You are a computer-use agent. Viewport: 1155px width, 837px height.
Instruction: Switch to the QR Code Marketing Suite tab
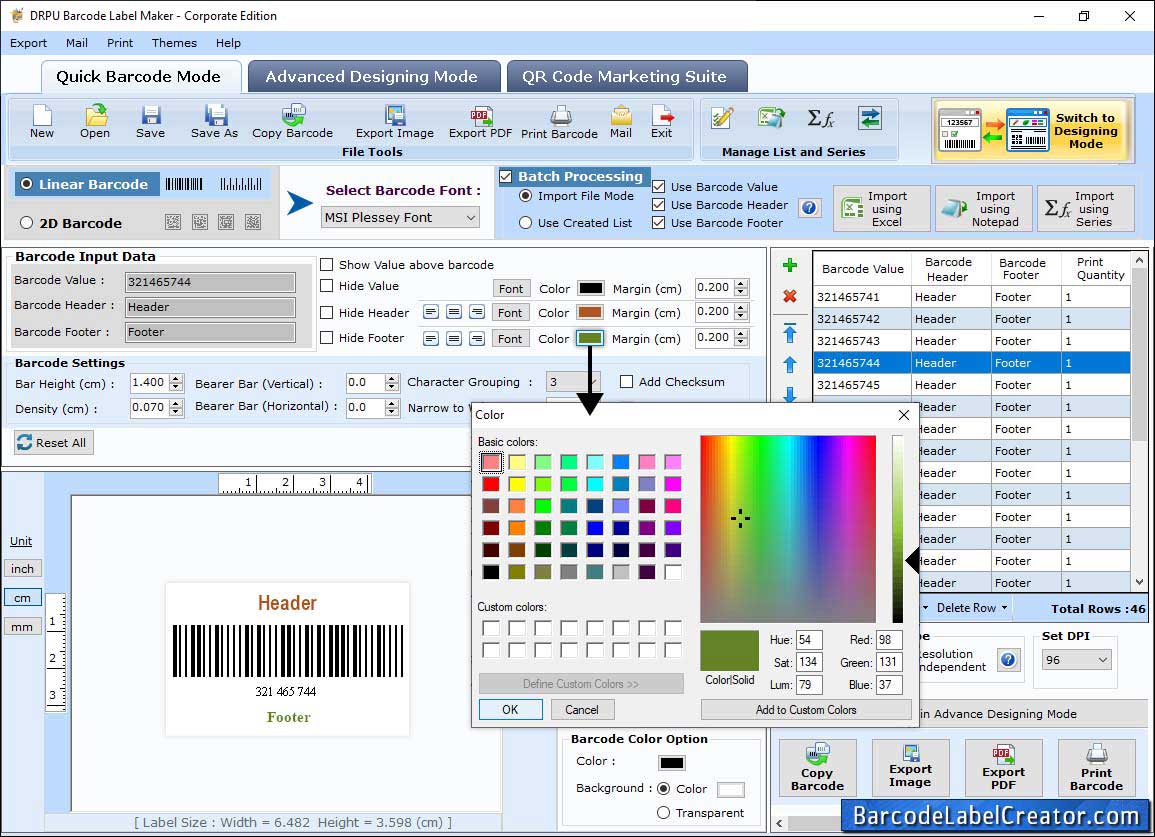click(627, 77)
